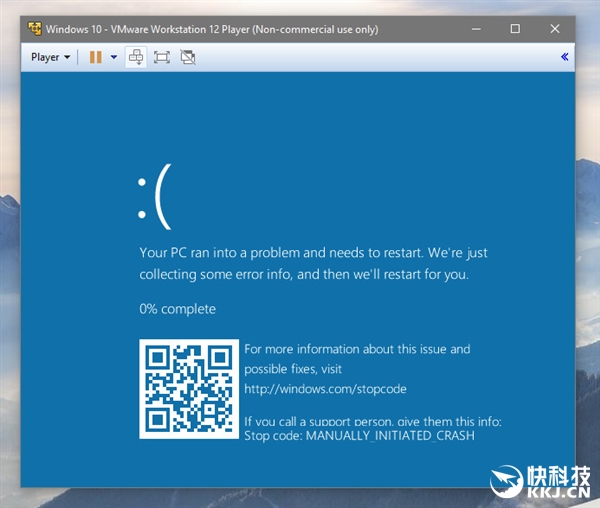This screenshot has width=600, height=508.
Task: Expand the power options dropdown arrow
Action: (114, 57)
